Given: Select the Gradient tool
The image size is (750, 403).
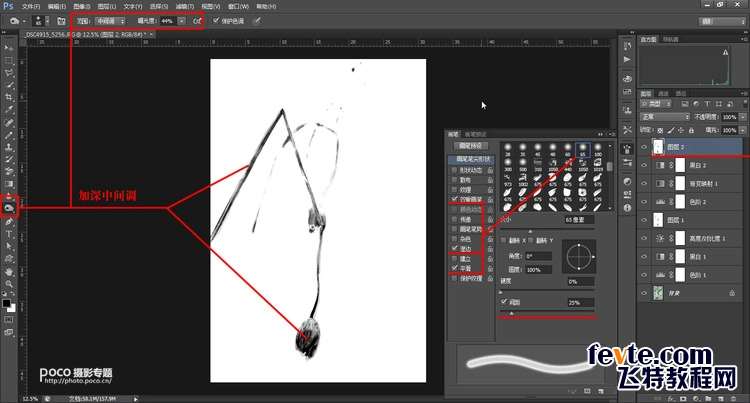Looking at the screenshot, I should coord(9,184).
